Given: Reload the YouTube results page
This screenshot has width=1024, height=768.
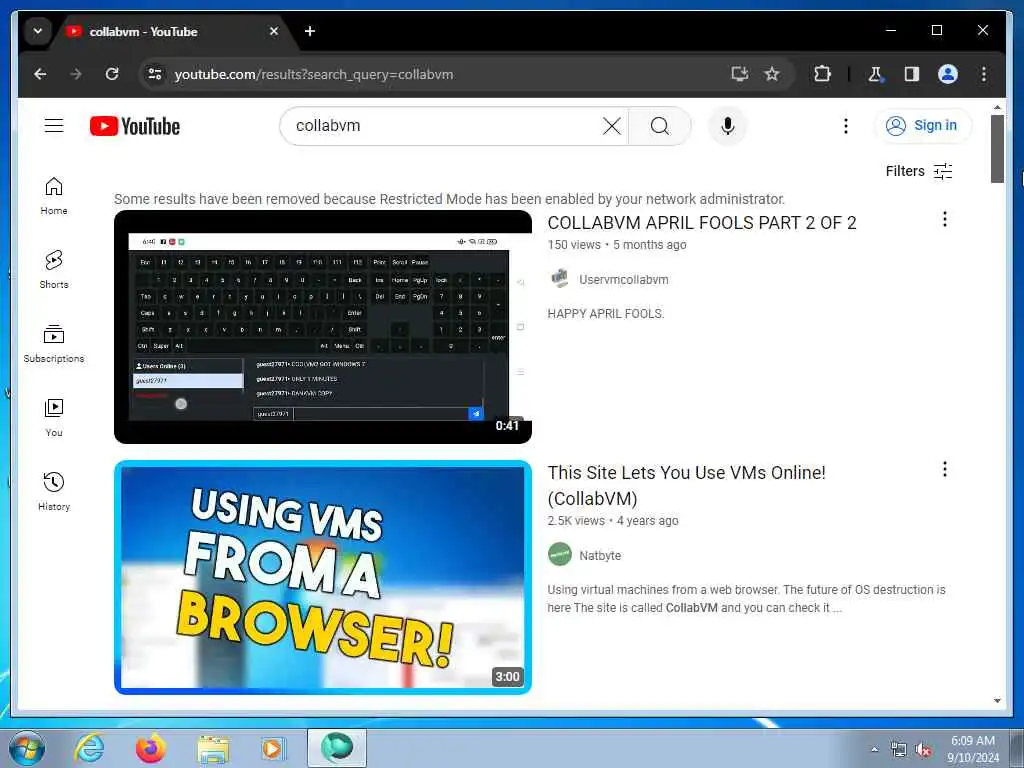Looking at the screenshot, I should tap(112, 74).
